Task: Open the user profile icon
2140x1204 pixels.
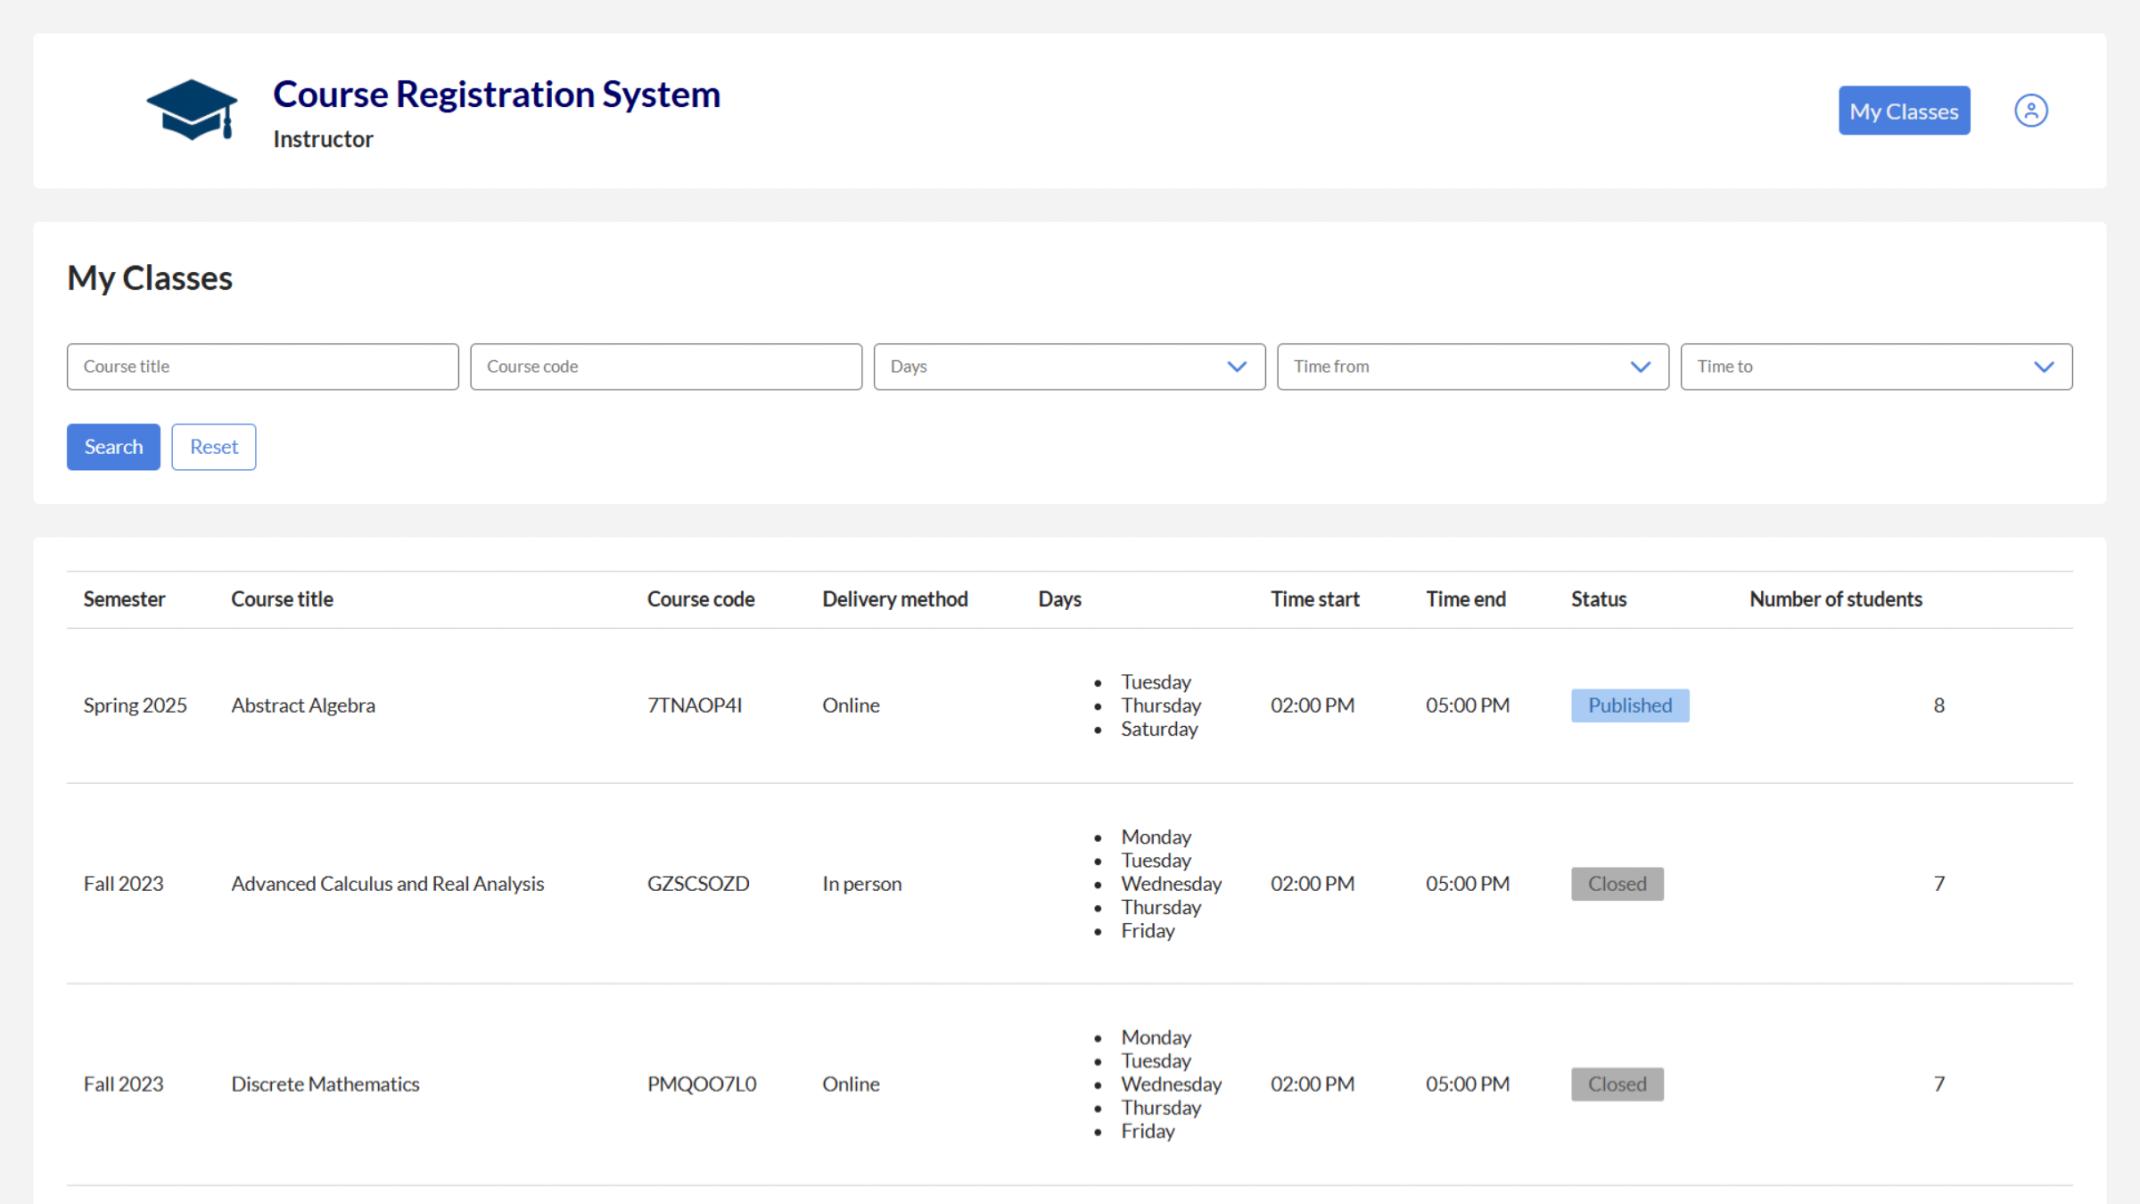Action: (x=2030, y=110)
